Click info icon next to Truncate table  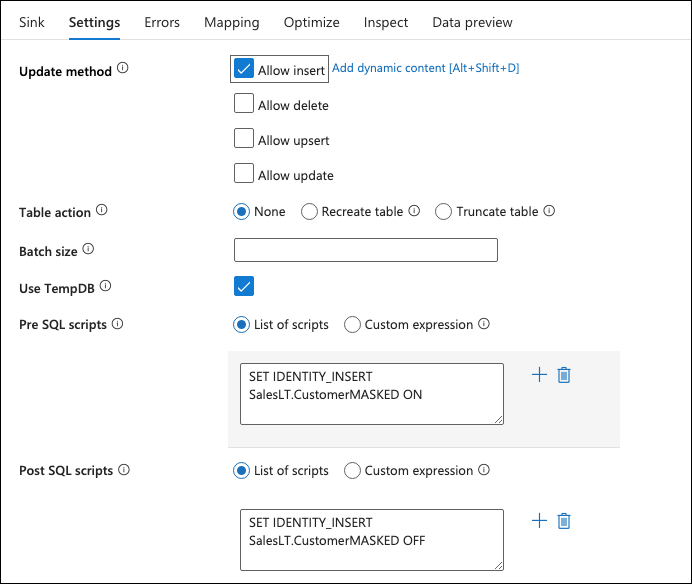point(549,211)
